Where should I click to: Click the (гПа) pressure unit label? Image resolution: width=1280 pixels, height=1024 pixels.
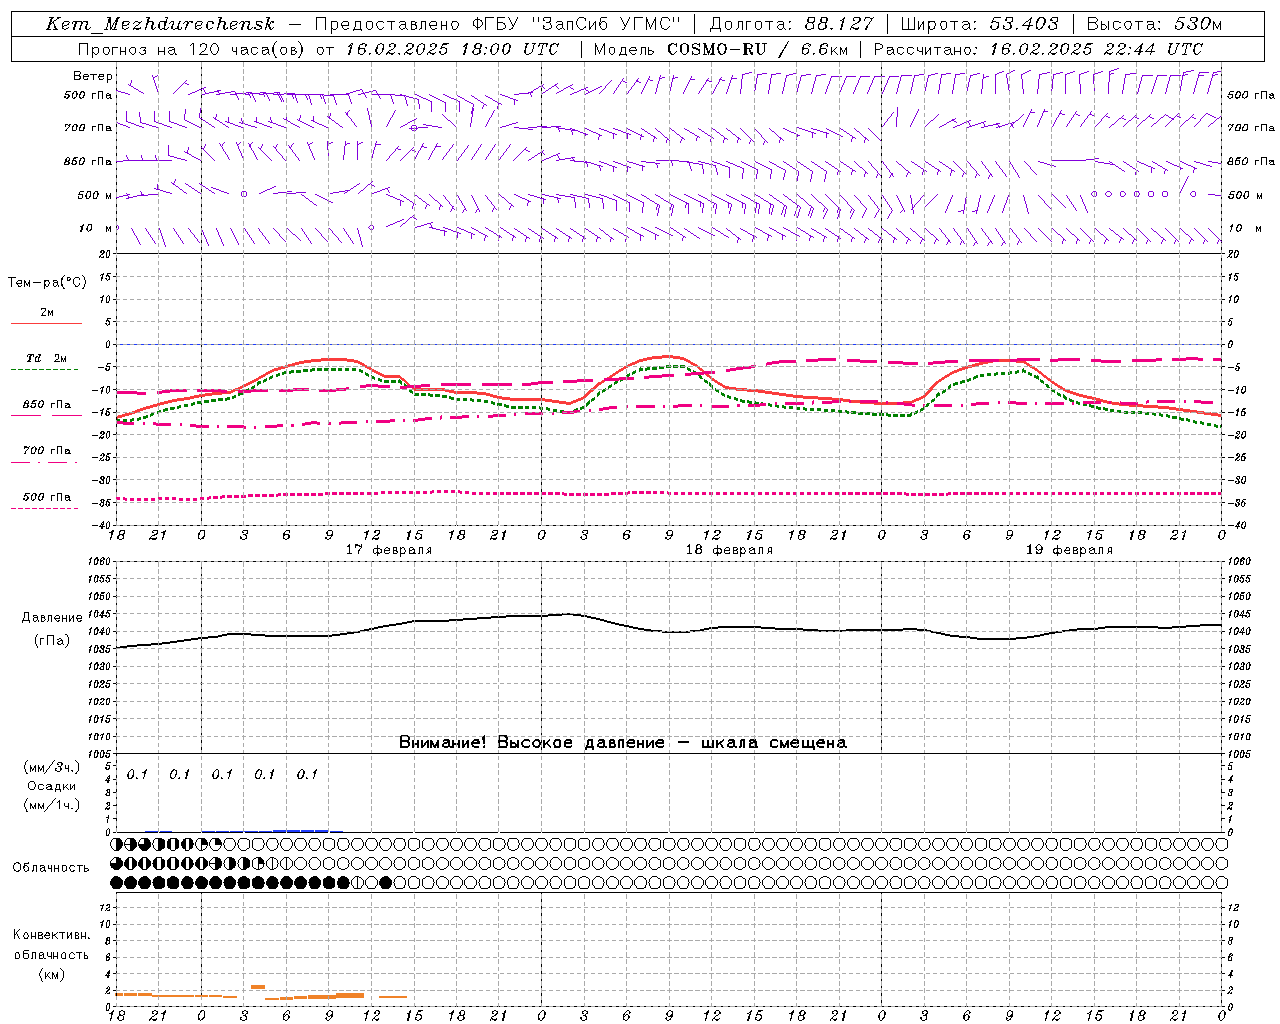coord(52,640)
